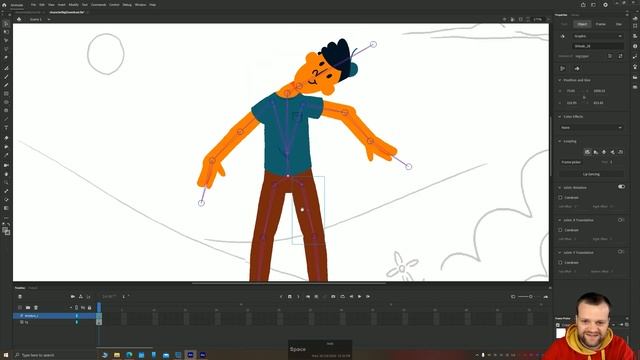The width and height of the screenshot is (640, 360).
Task: Collapse the Looping section
Action: coord(560,141)
